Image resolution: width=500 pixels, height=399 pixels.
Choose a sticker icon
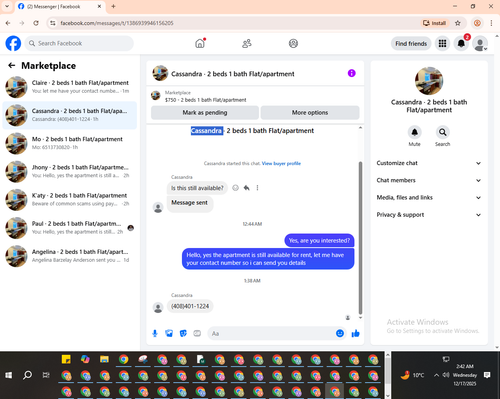point(183,333)
